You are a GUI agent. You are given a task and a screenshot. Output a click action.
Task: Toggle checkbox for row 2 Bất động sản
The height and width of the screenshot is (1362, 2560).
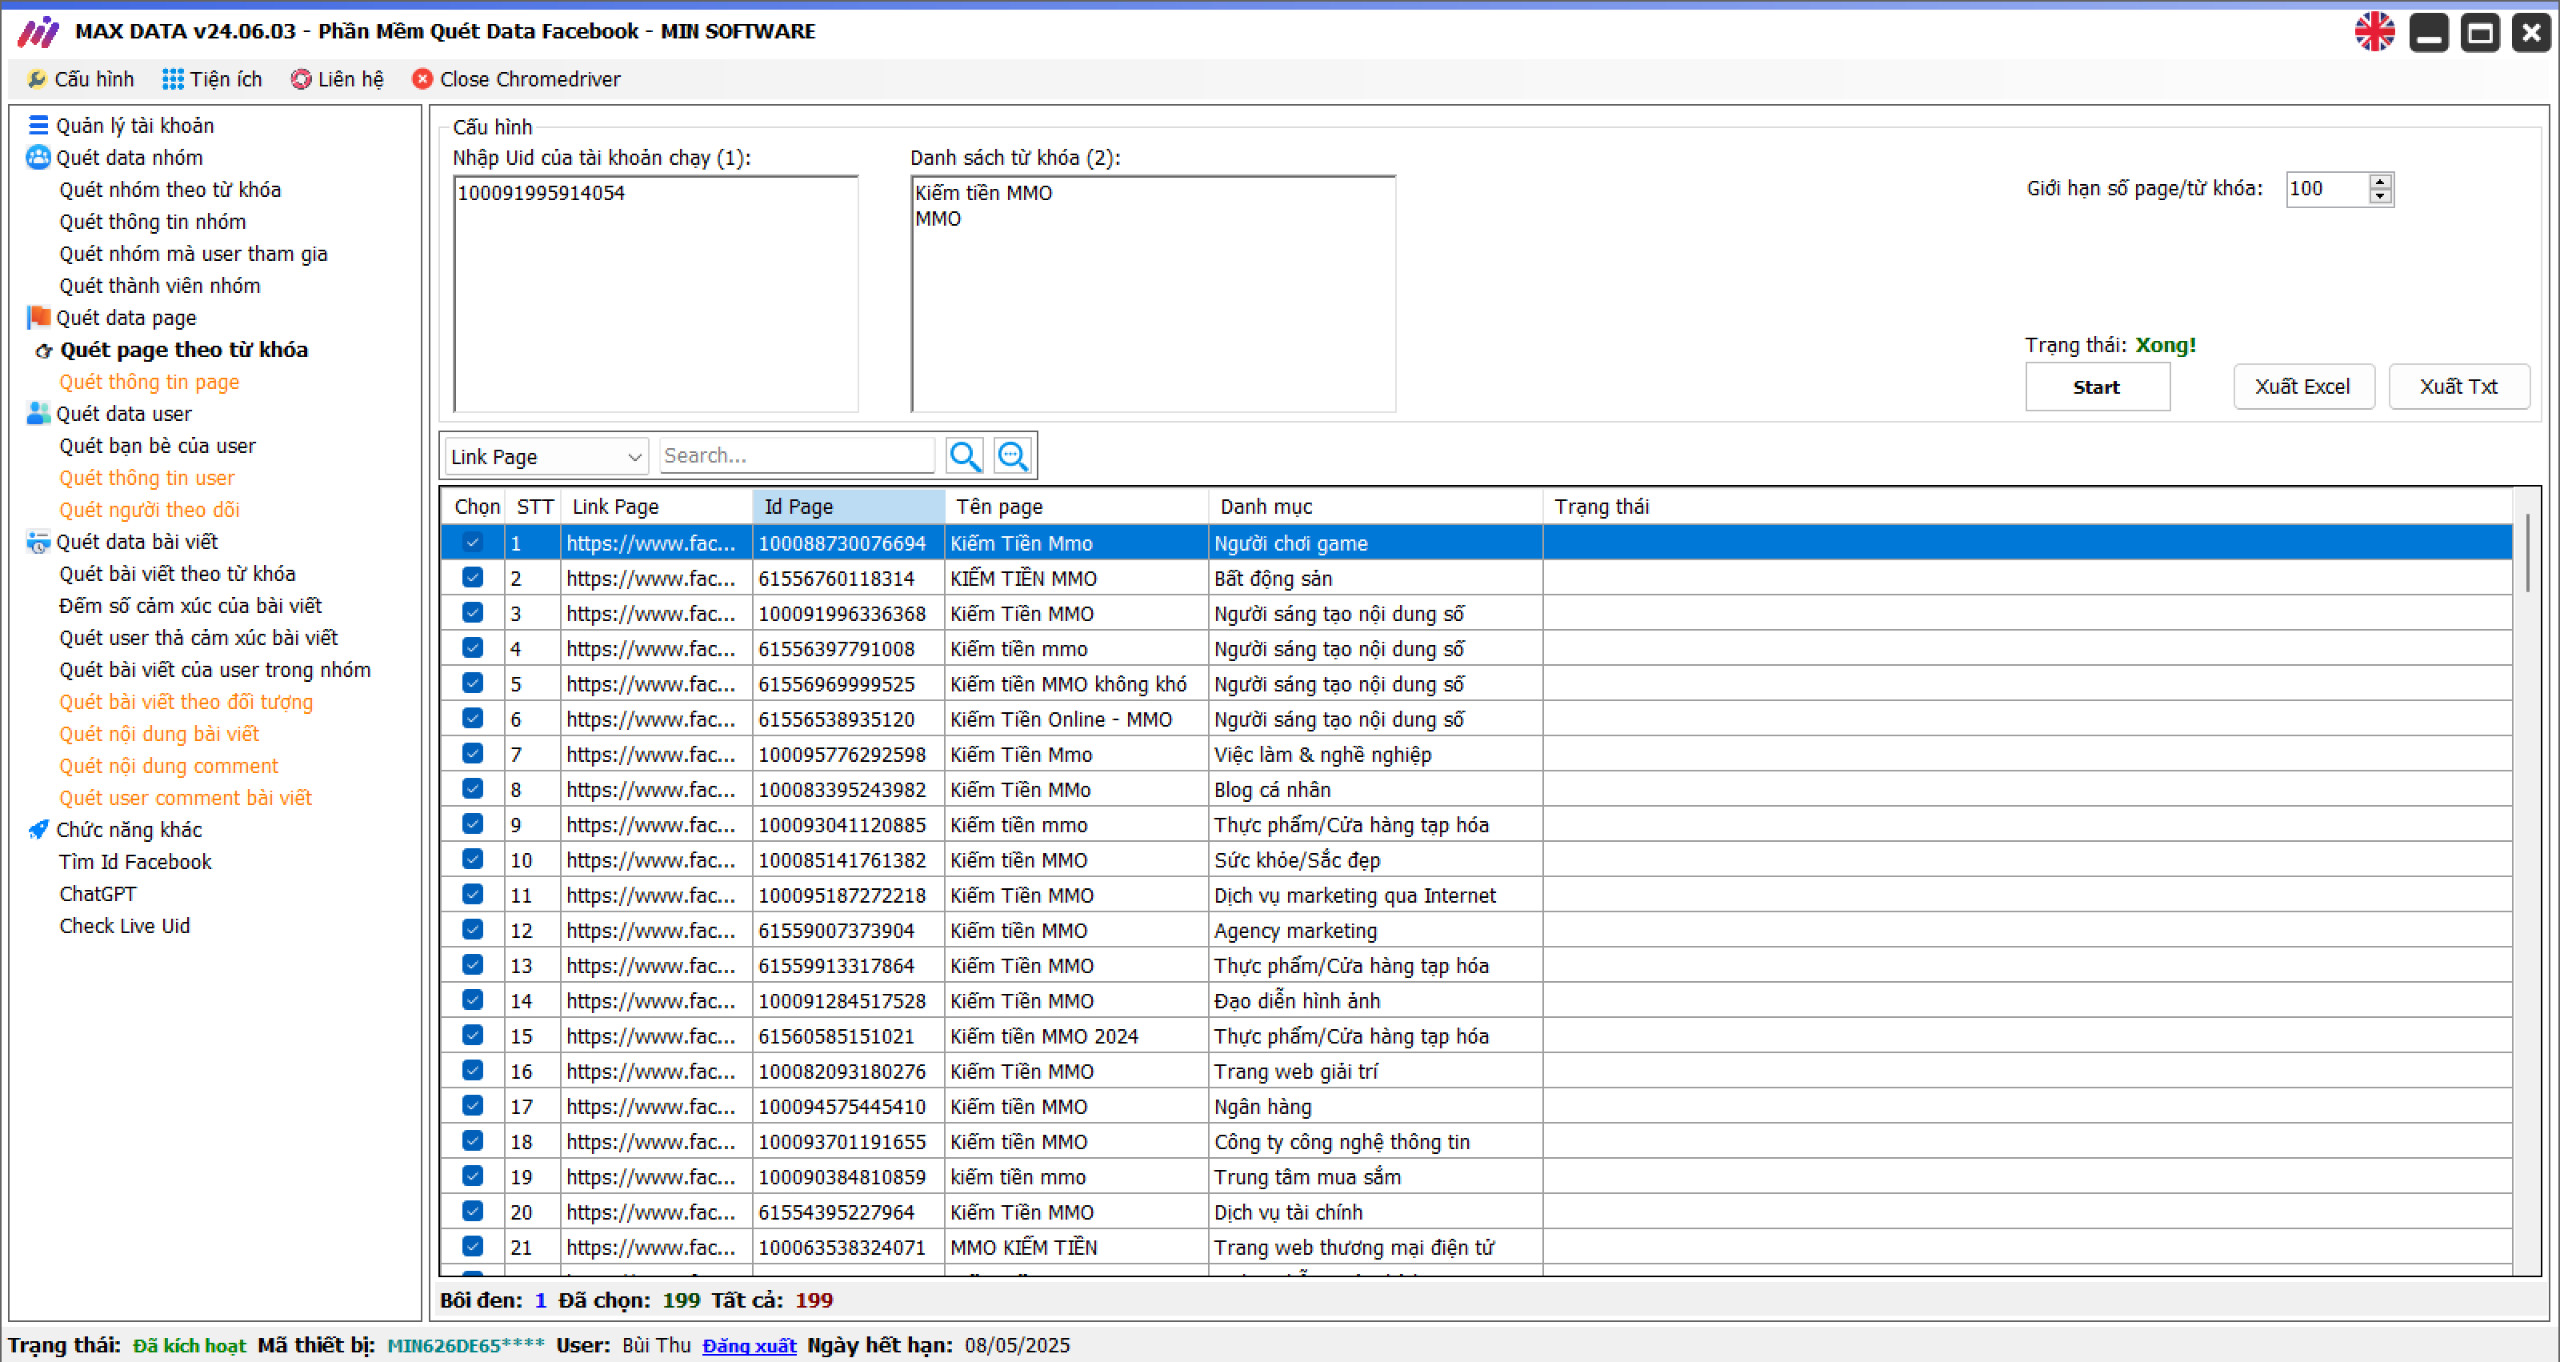point(474,579)
